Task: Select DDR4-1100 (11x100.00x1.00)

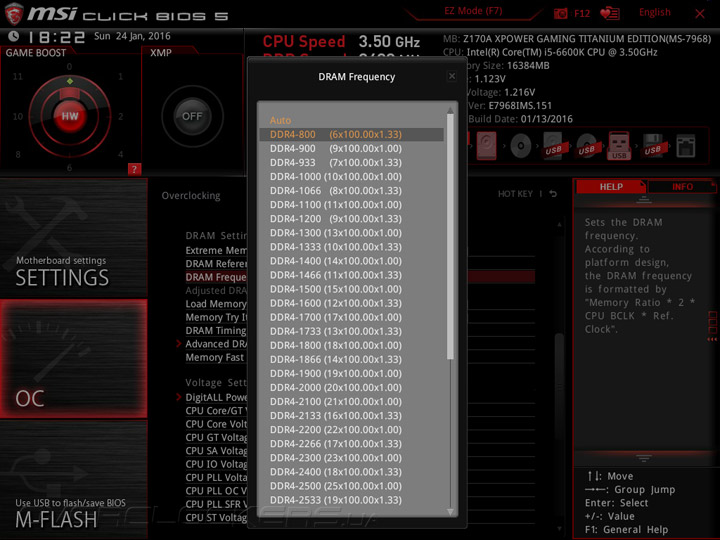Action: [x=351, y=205]
